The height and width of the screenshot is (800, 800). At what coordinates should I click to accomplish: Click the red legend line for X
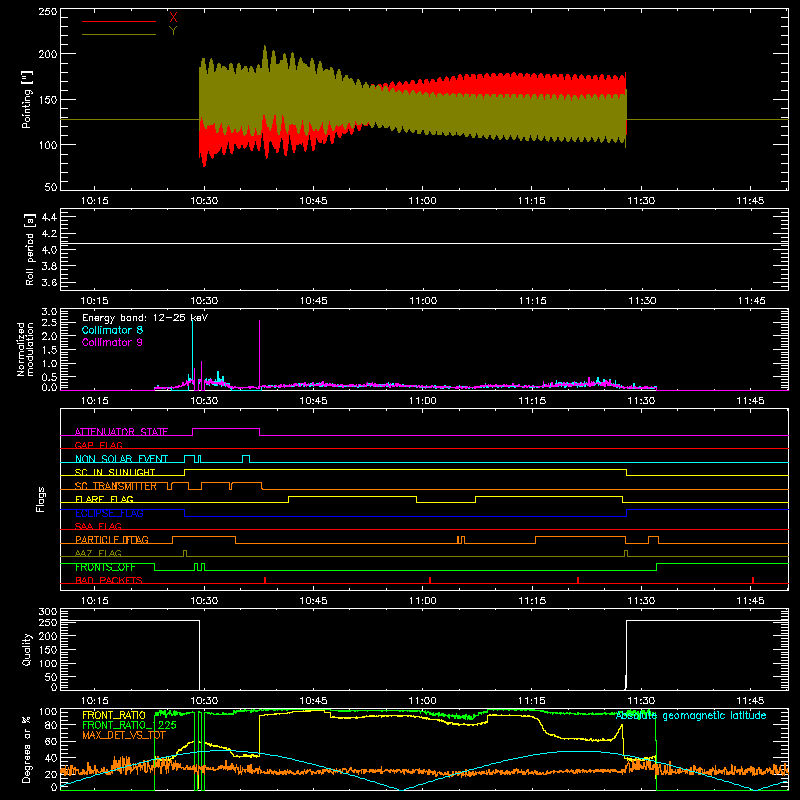tap(119, 21)
